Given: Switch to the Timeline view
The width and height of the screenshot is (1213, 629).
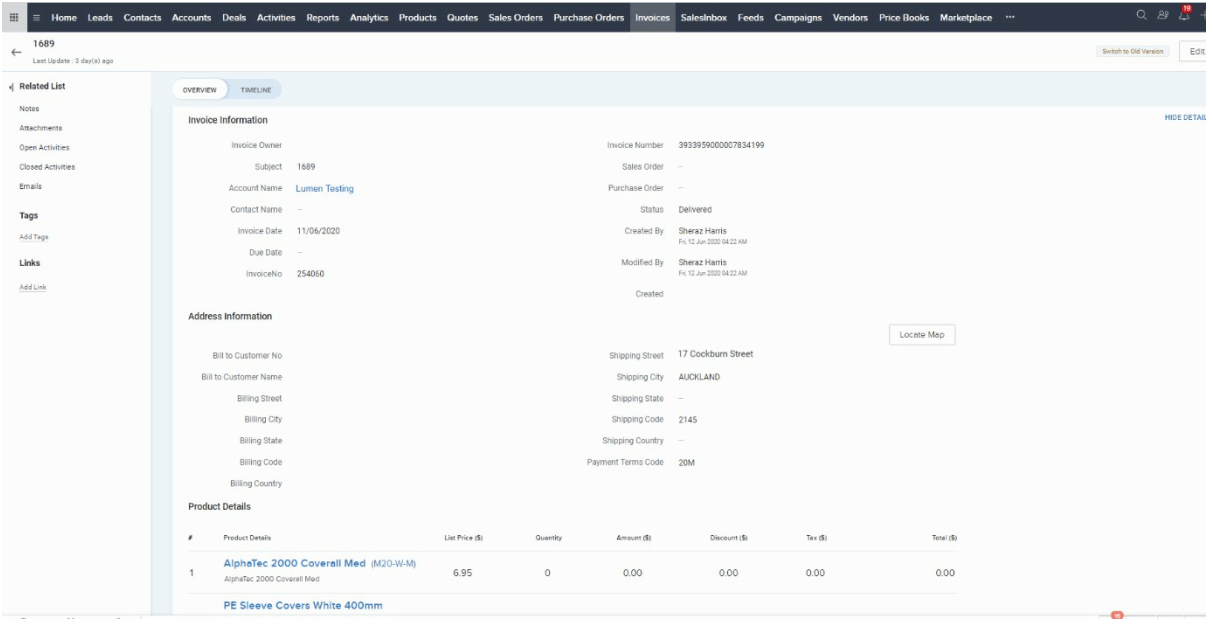Looking at the screenshot, I should coord(256,90).
